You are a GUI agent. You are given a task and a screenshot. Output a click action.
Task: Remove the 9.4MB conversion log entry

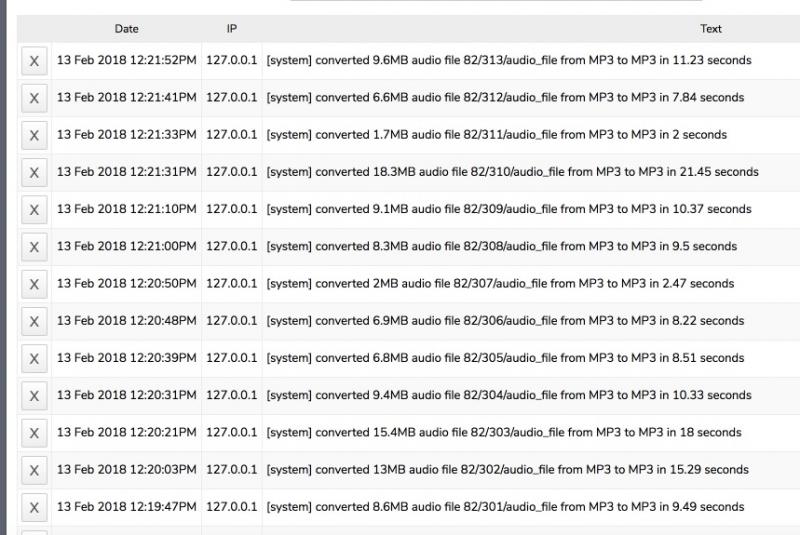(x=34, y=395)
